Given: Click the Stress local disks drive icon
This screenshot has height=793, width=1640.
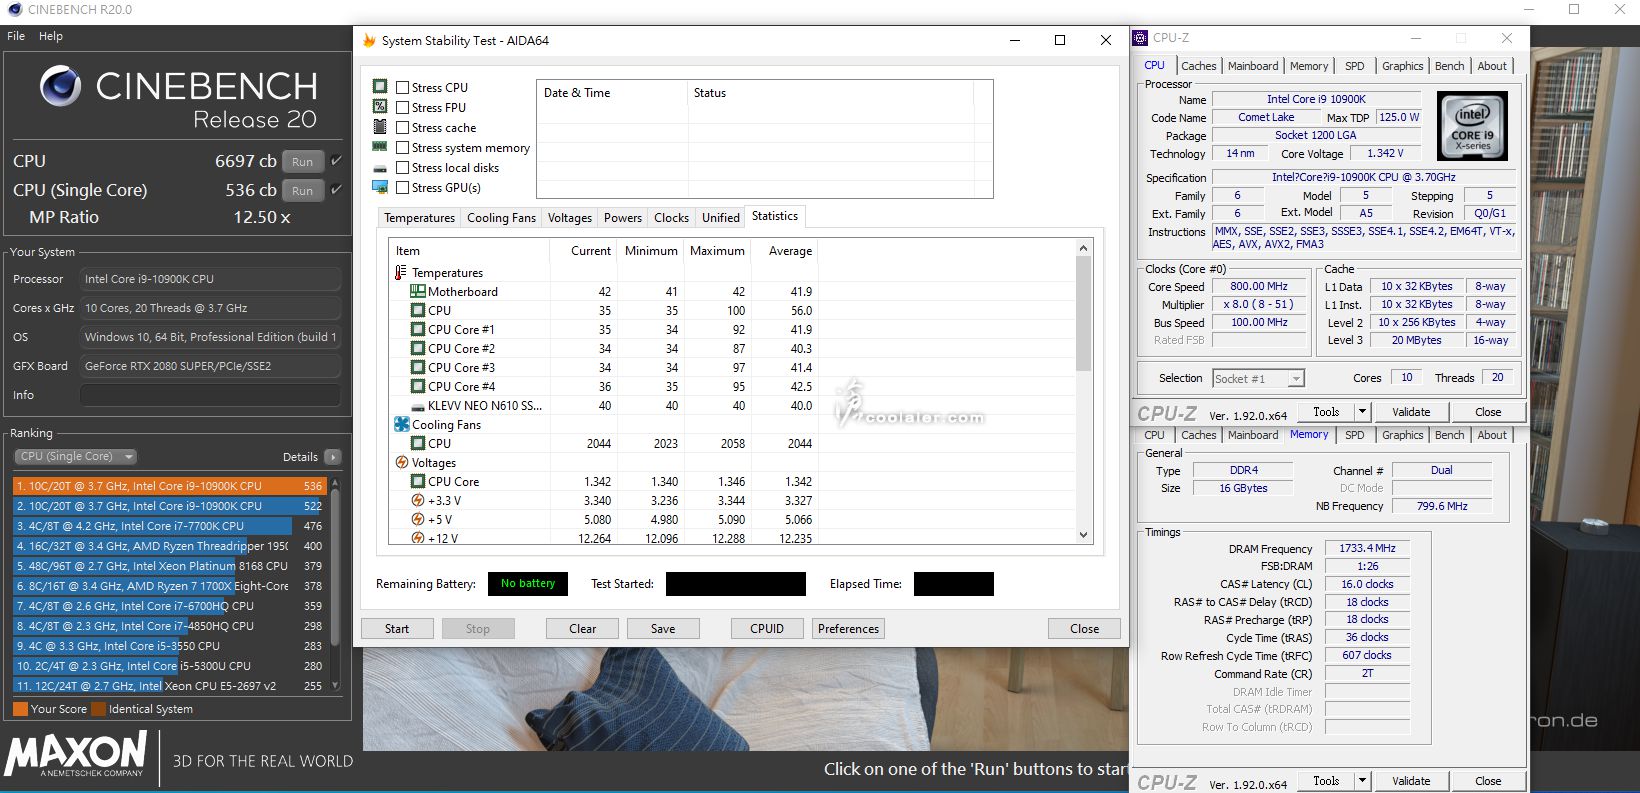Looking at the screenshot, I should coord(380,168).
